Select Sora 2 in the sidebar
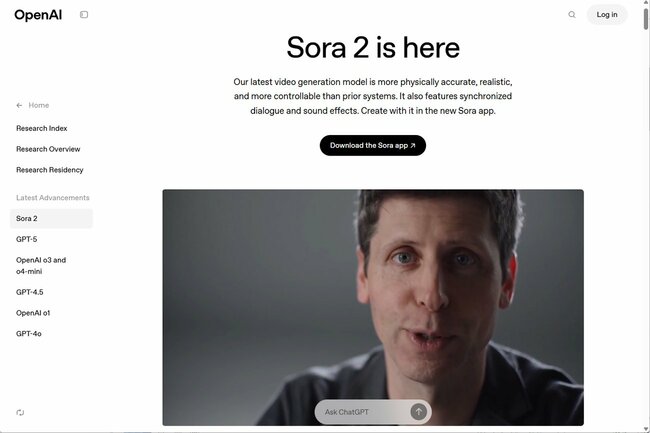The width and height of the screenshot is (650, 433). coord(51,218)
